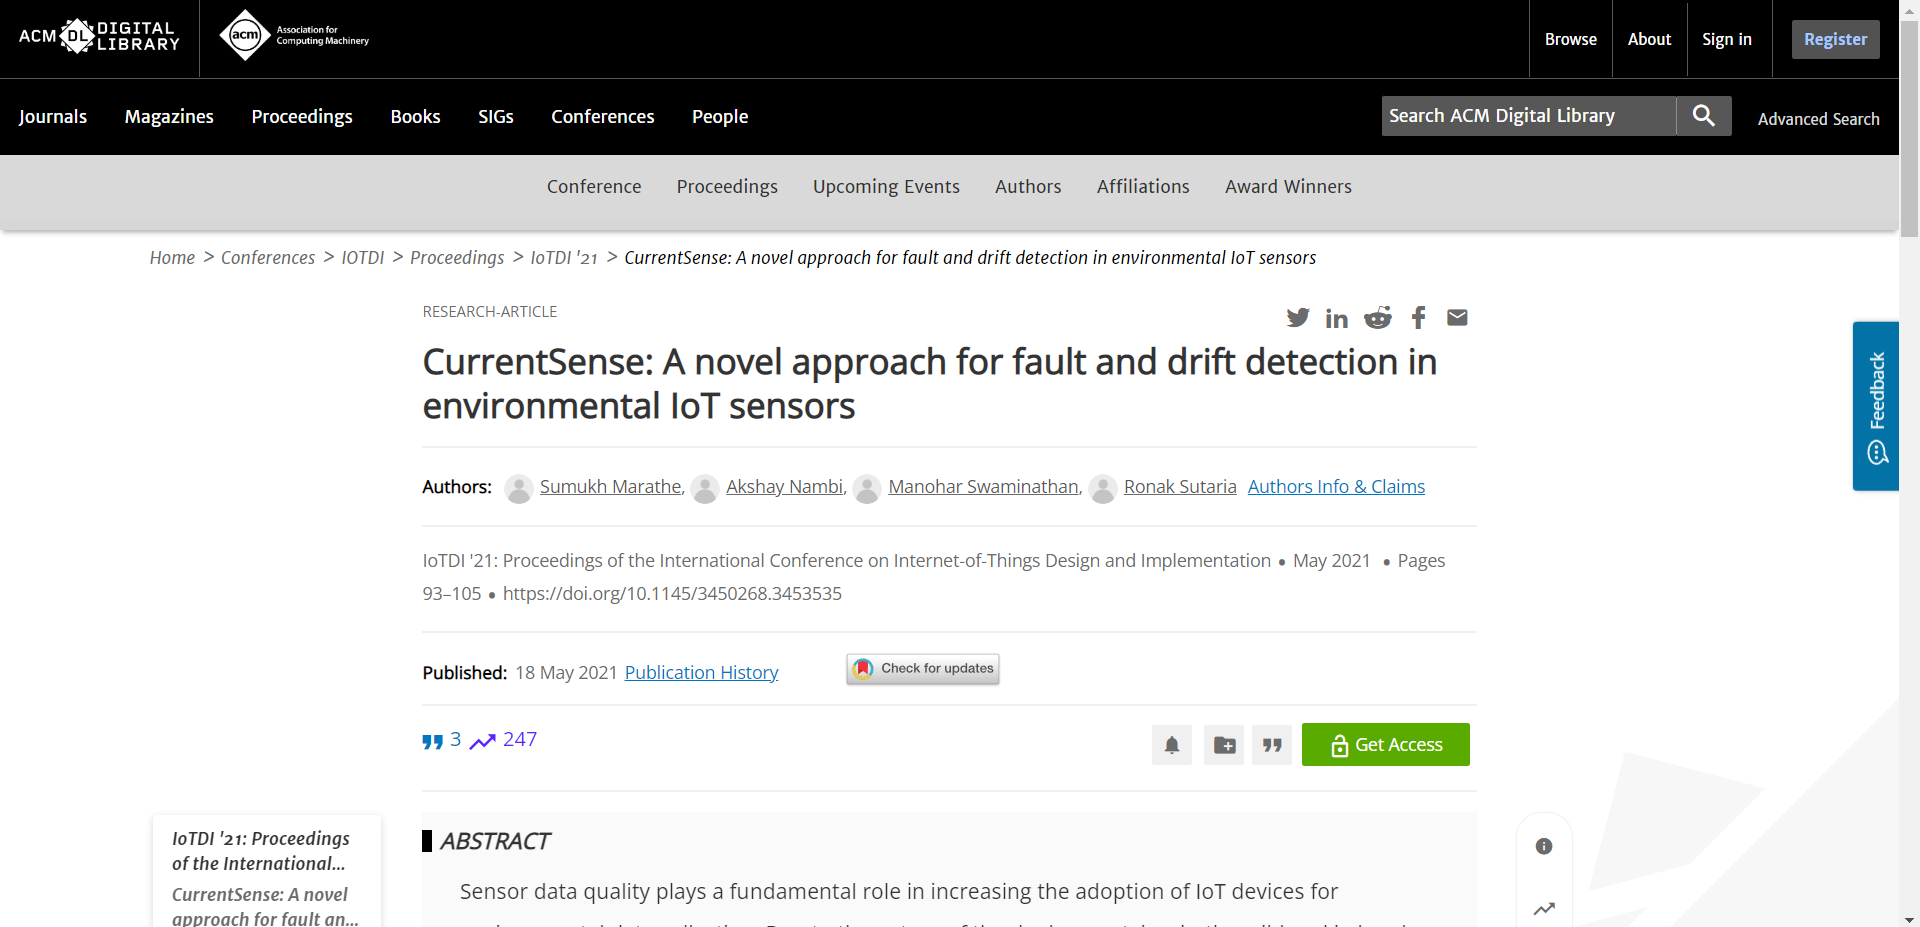Expand the About menu
1920x927 pixels.
point(1649,39)
